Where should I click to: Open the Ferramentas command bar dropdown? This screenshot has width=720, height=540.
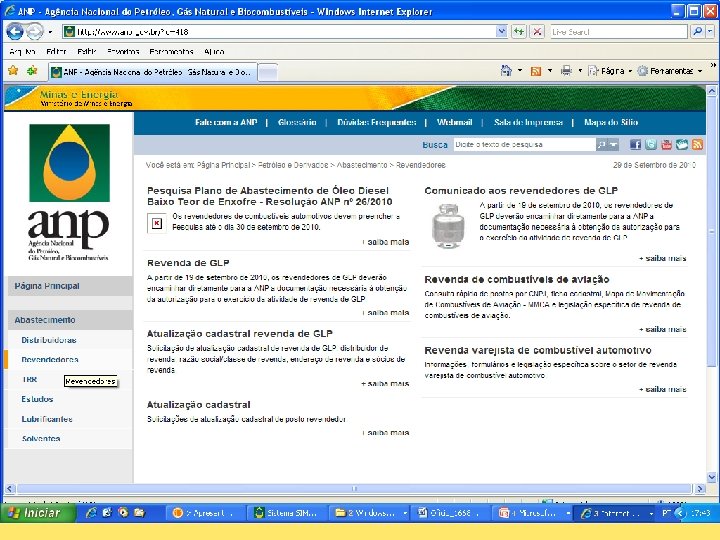670,71
